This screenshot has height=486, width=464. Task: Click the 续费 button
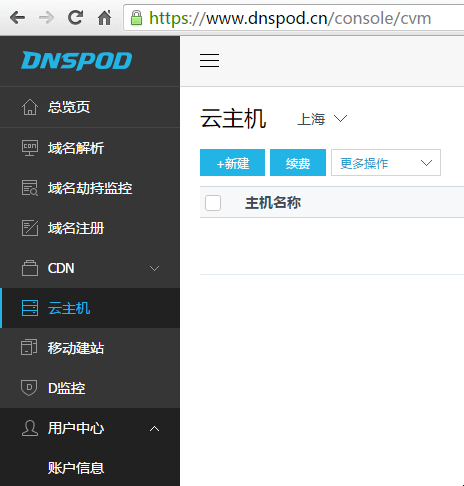point(298,163)
